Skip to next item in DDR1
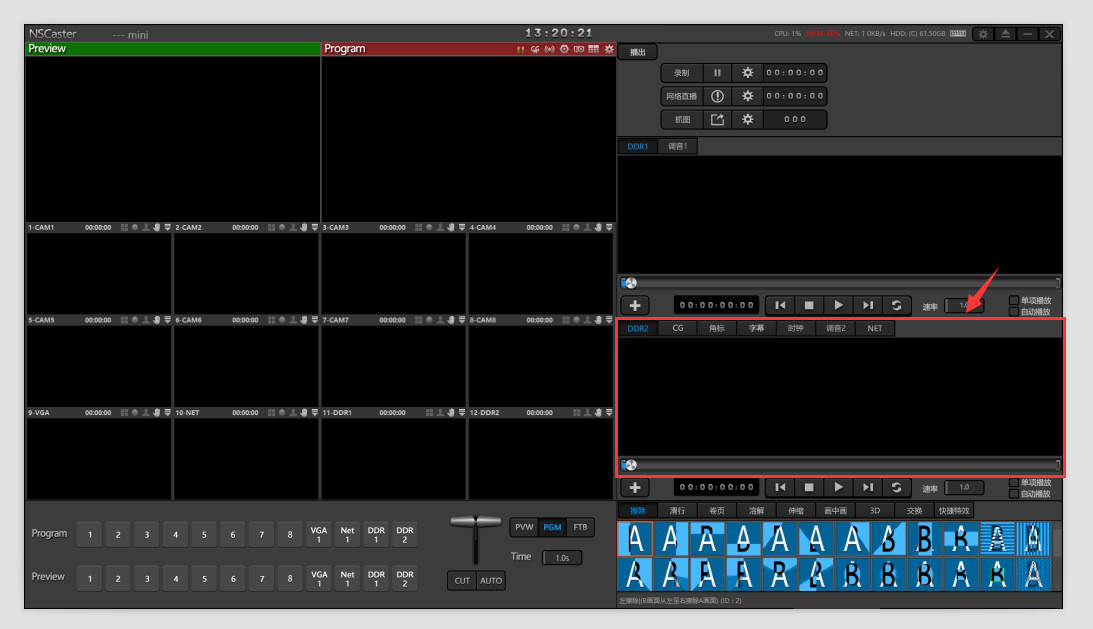1093x629 pixels. (868, 305)
